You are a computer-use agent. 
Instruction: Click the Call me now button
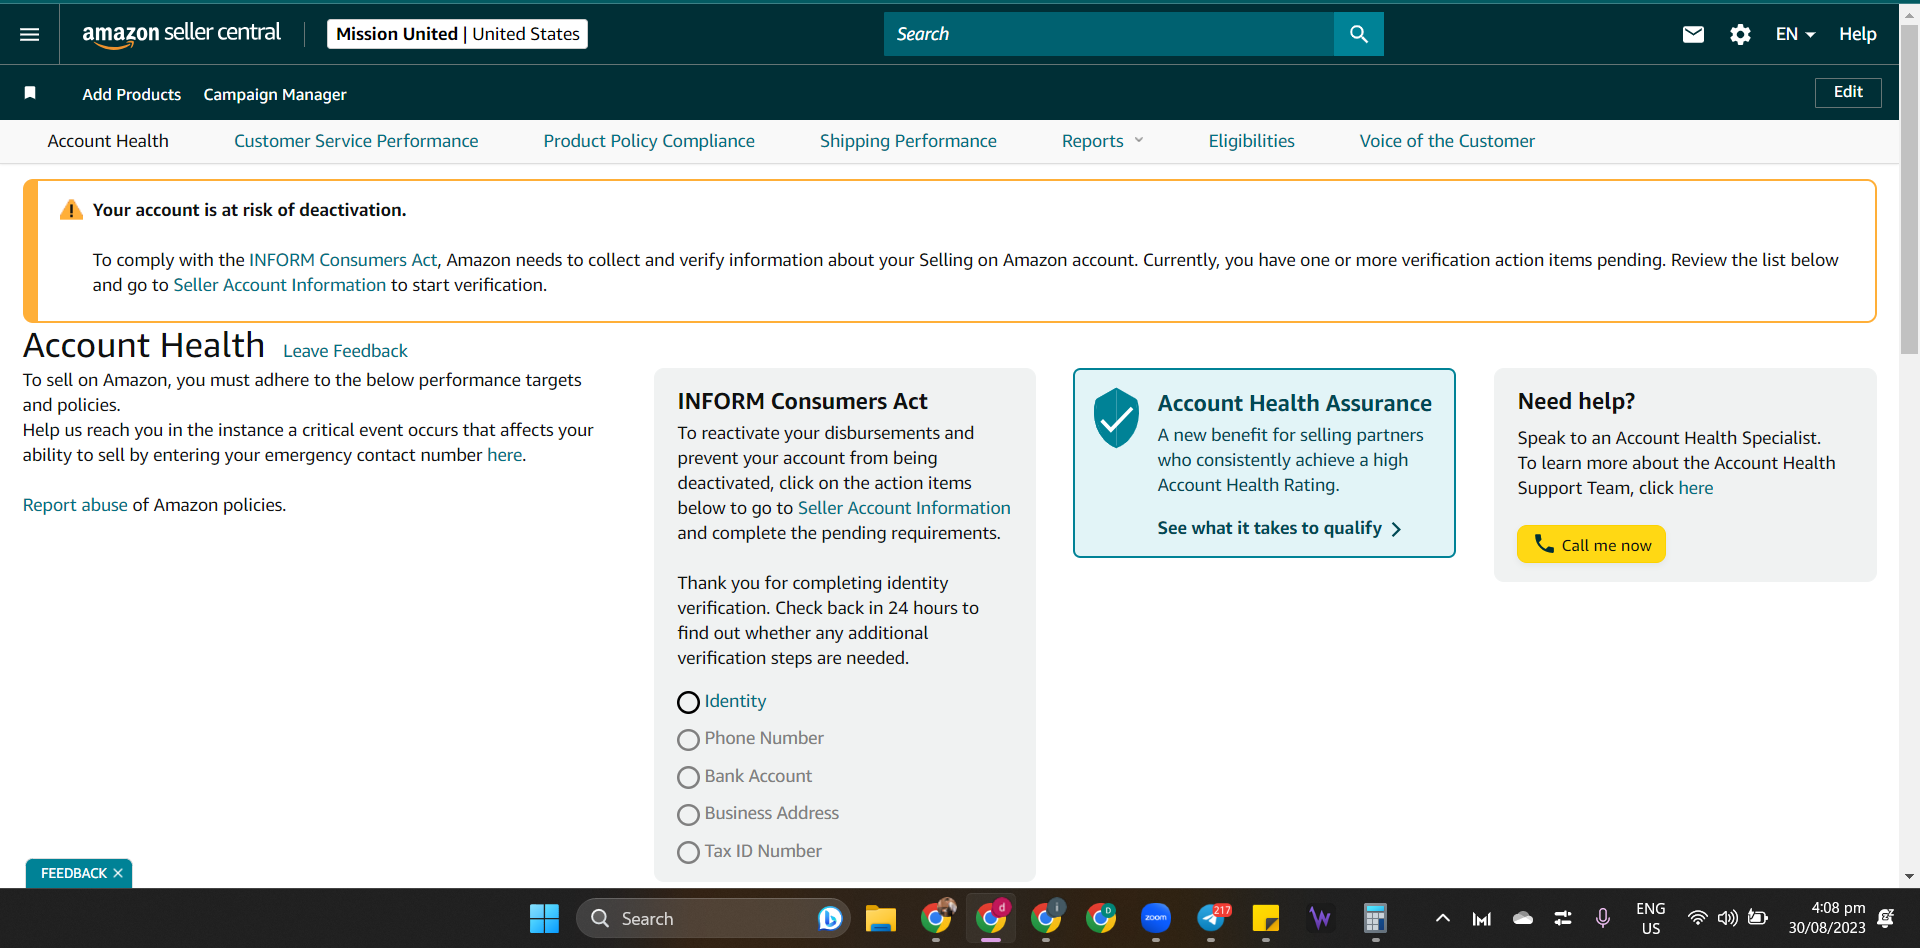(1591, 544)
